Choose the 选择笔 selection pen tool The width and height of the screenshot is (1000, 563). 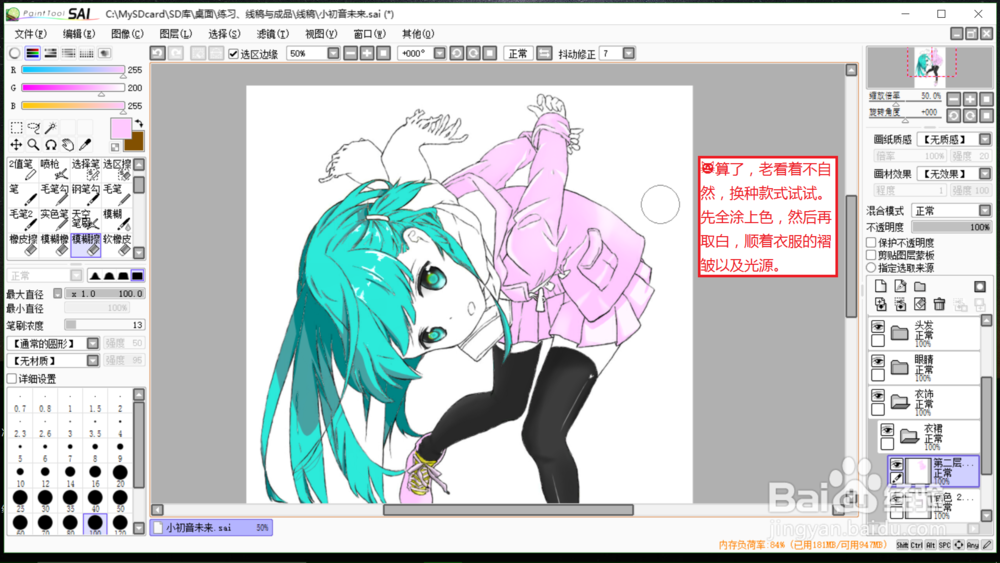(x=85, y=169)
